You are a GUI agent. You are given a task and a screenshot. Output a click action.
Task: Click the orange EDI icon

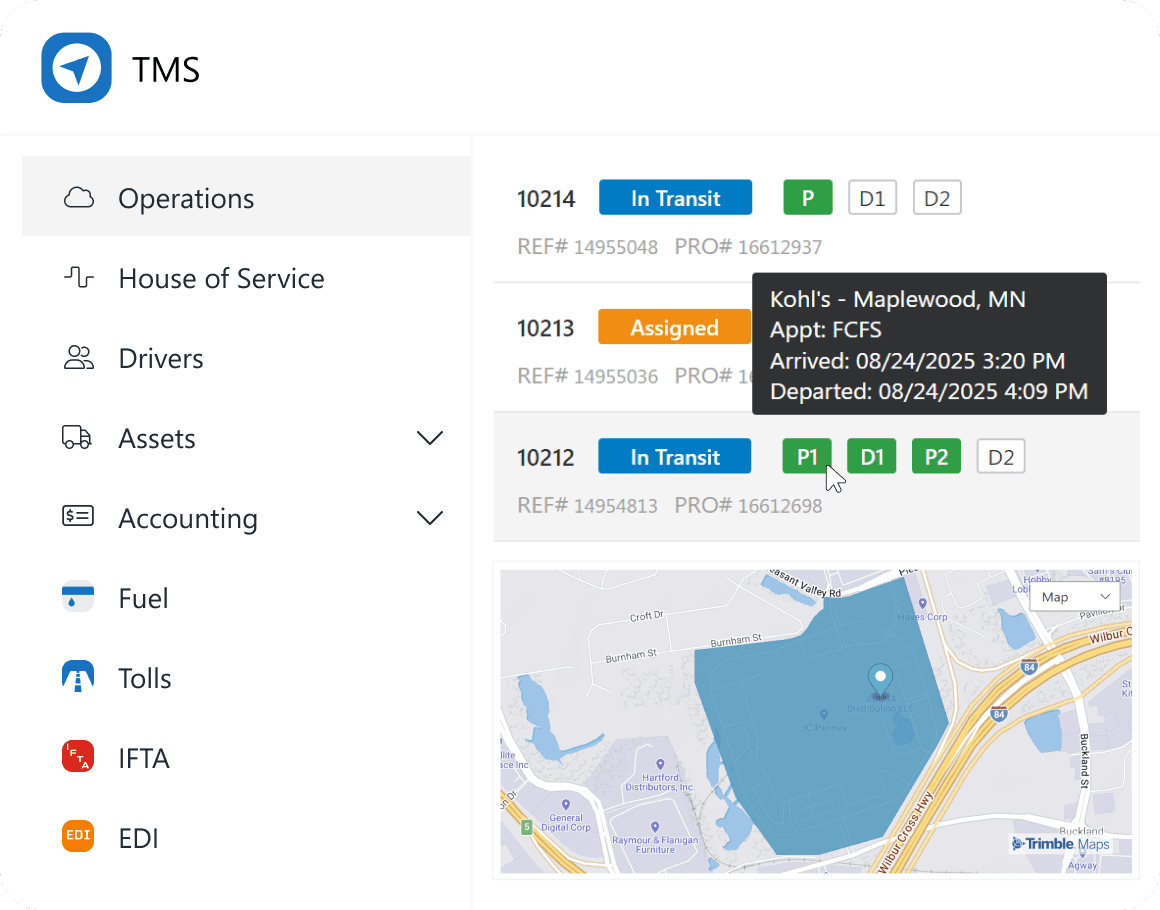click(77, 837)
